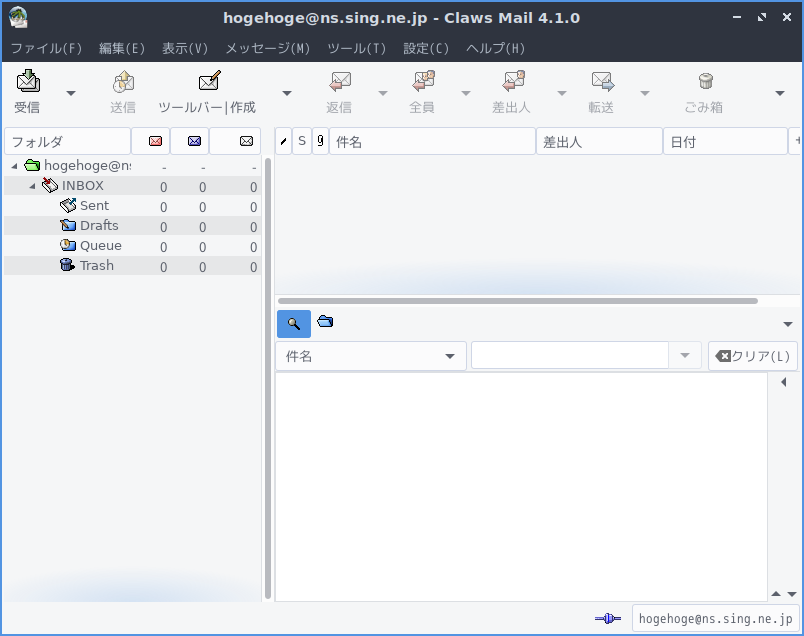The height and width of the screenshot is (636, 804).
Task: Open the 編集(E) menu
Action: 122,48
